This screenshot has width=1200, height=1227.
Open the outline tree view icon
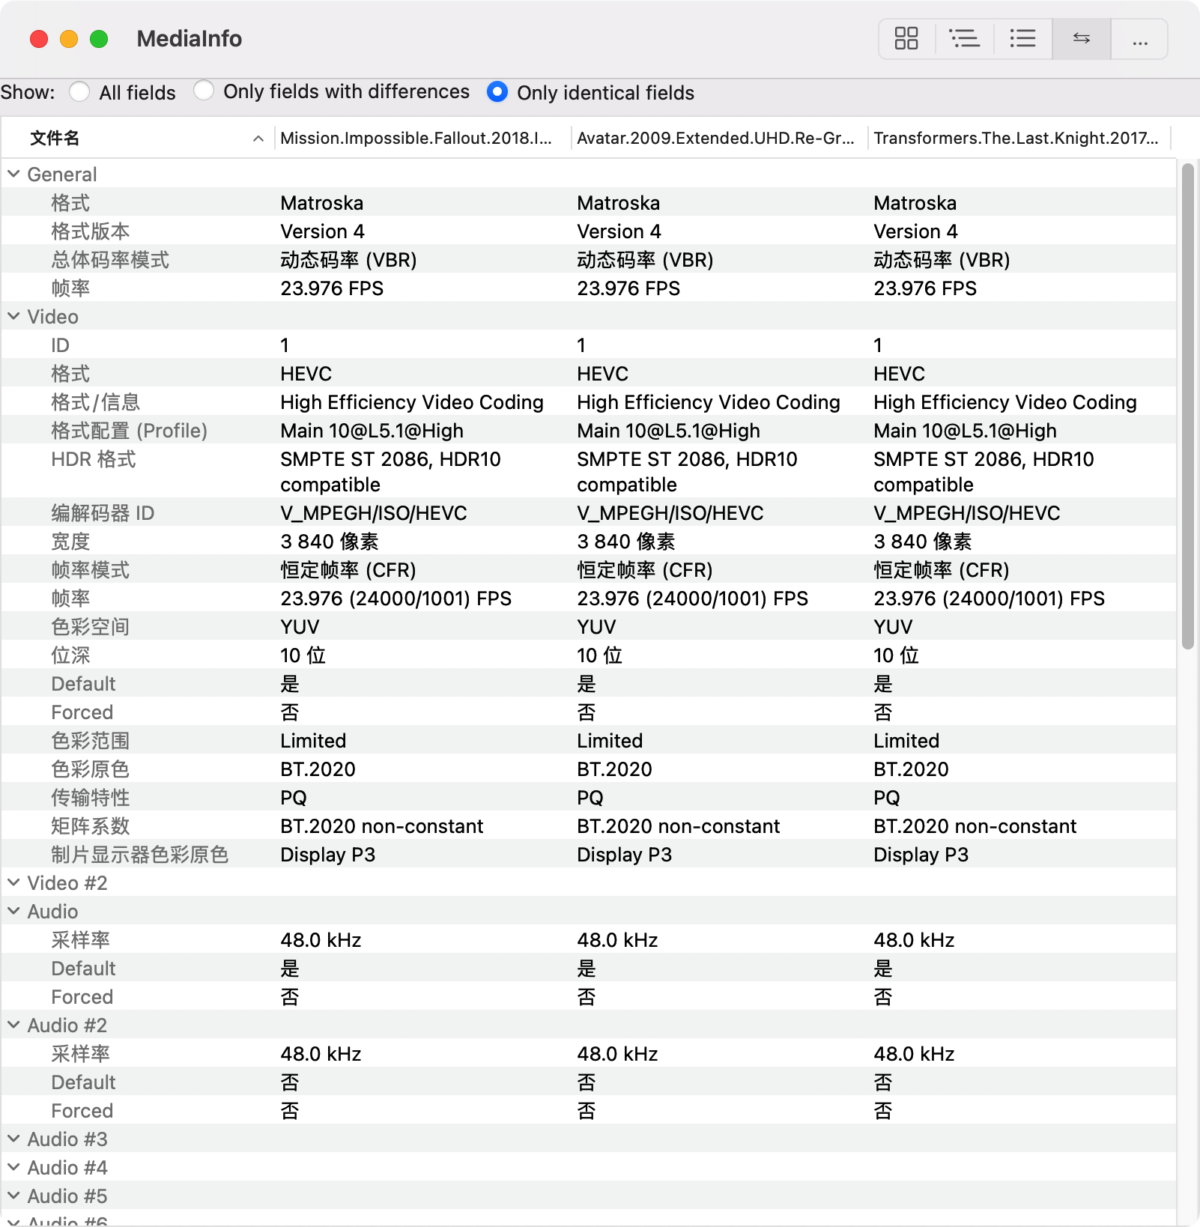(964, 38)
